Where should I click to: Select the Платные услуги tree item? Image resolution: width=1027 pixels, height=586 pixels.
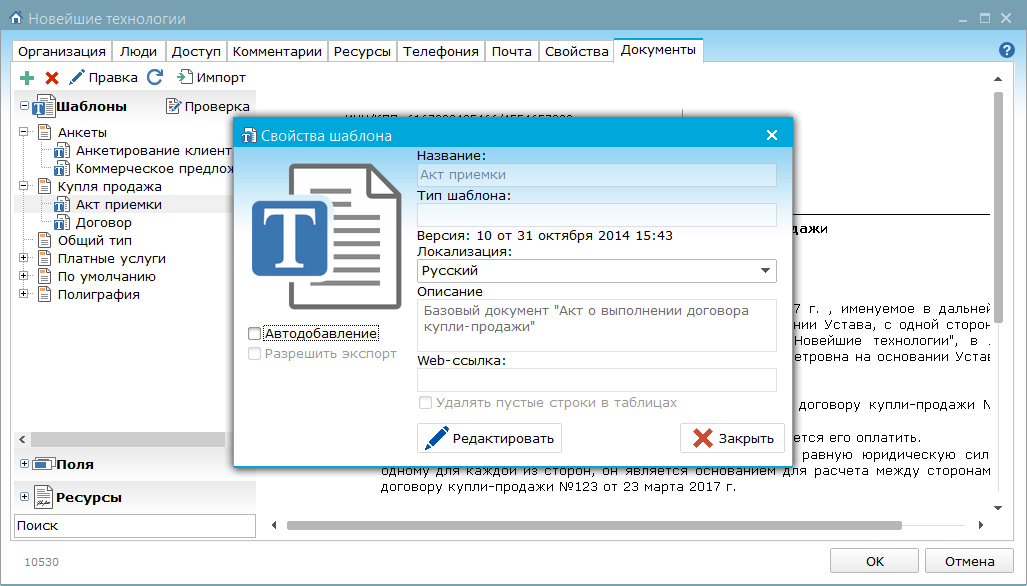(x=111, y=259)
